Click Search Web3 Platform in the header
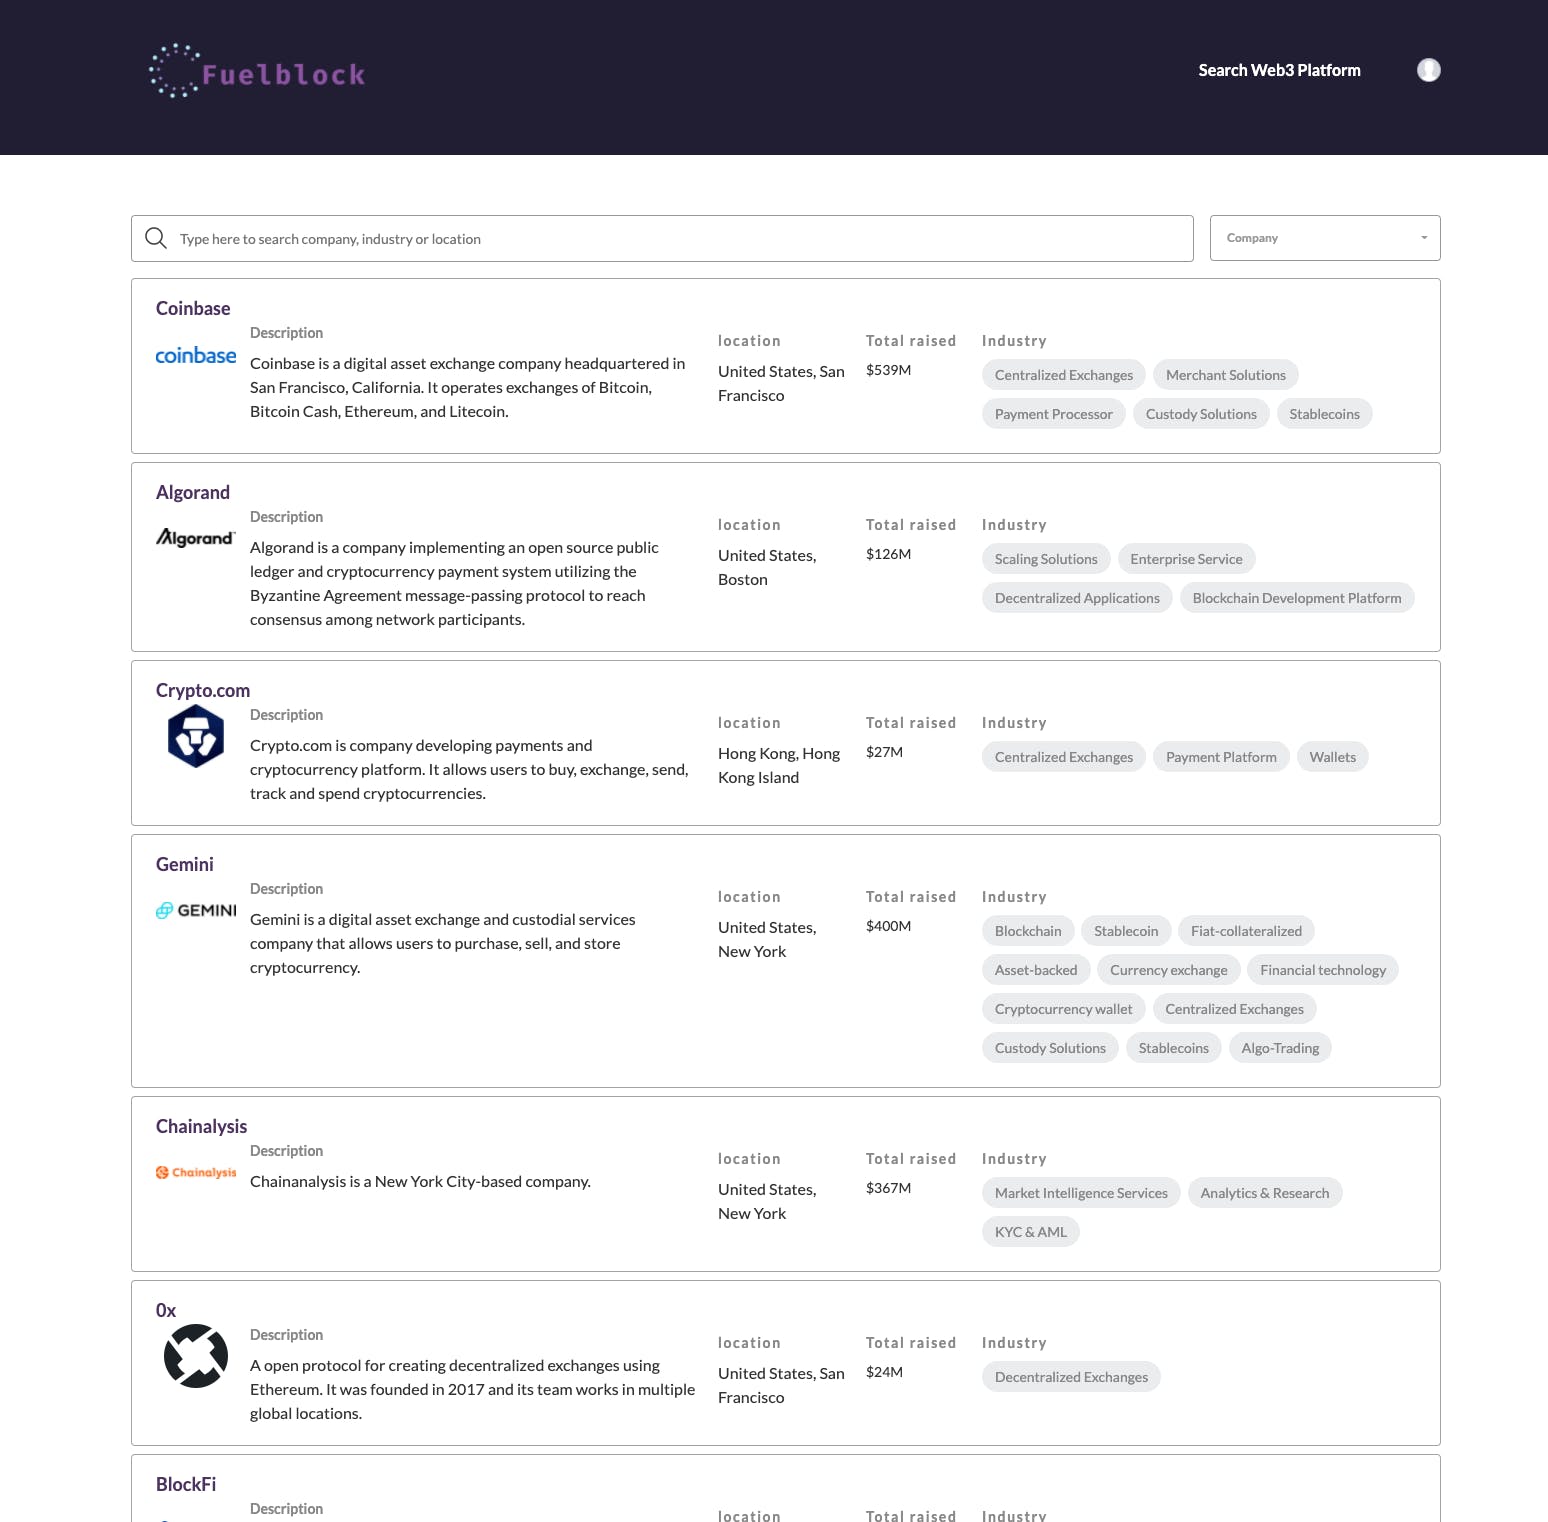This screenshot has width=1548, height=1522. [x=1279, y=70]
